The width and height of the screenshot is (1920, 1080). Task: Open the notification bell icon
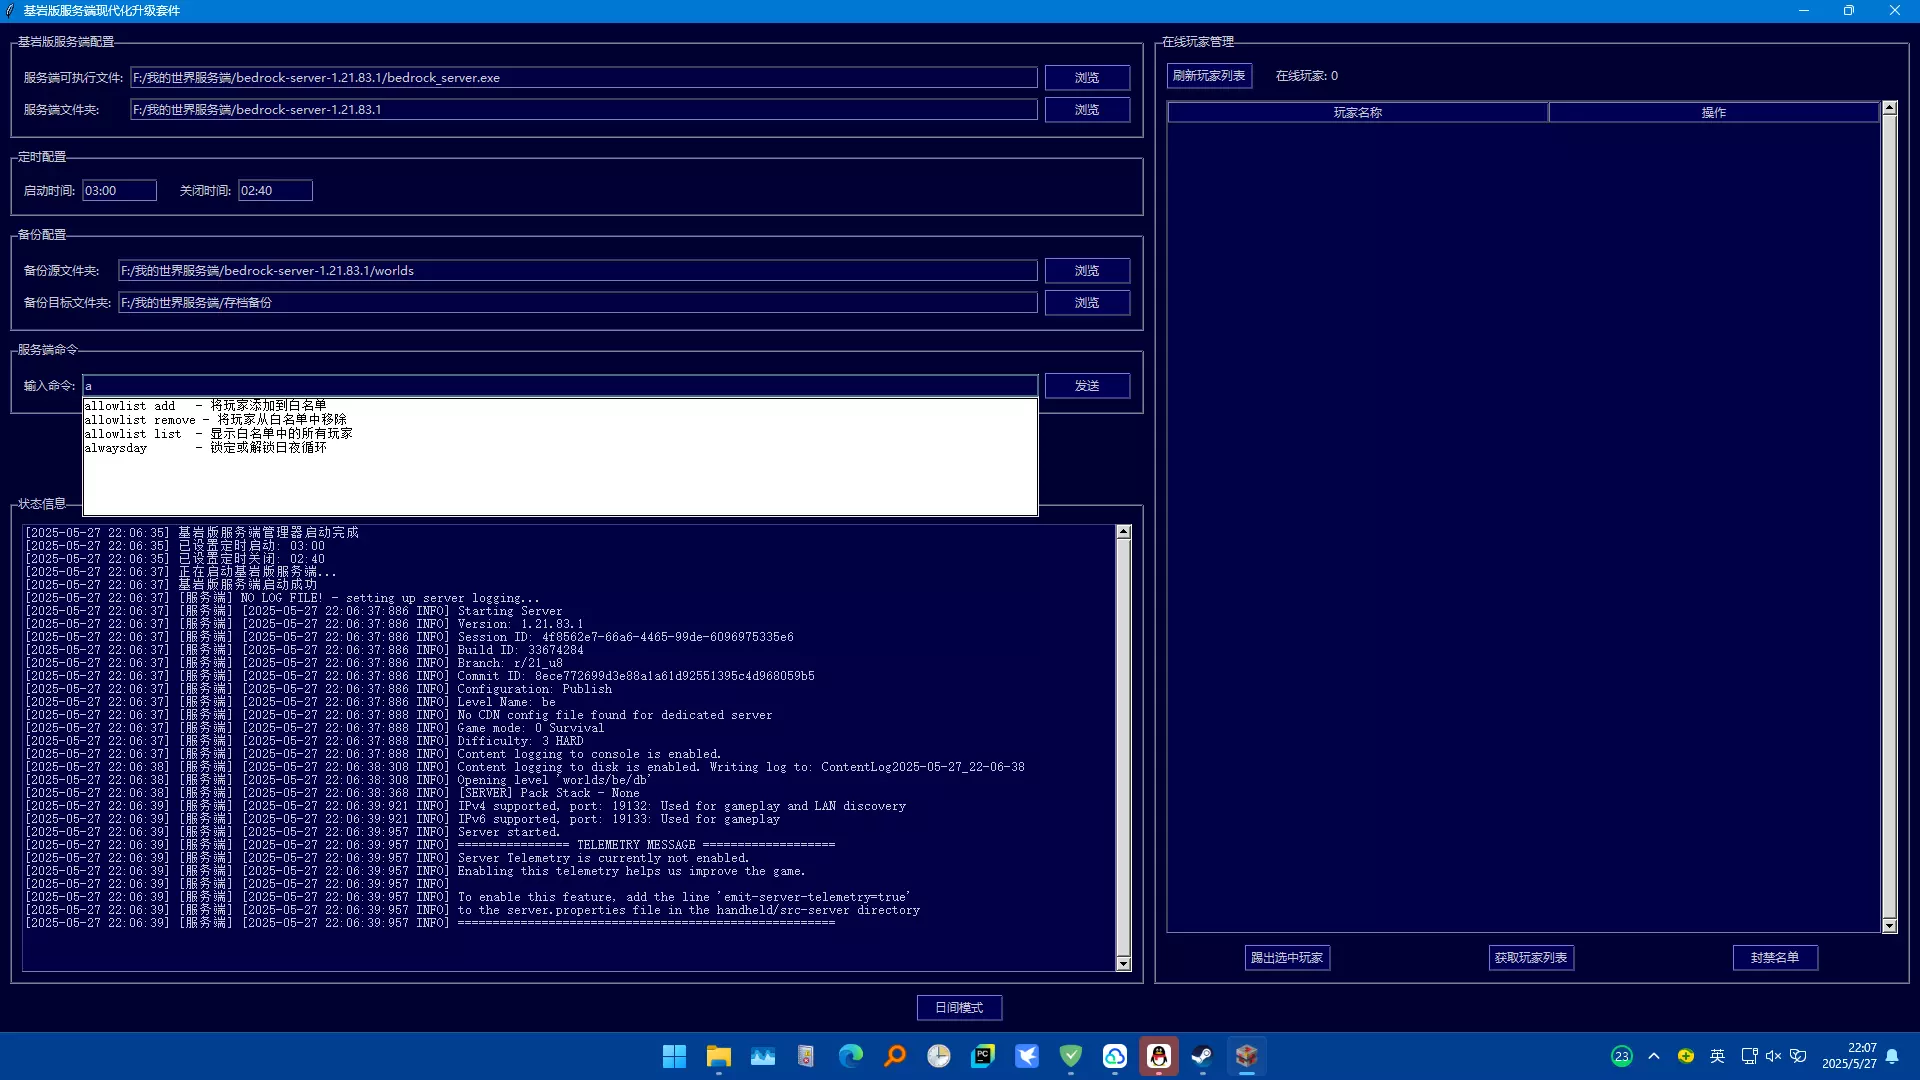pyautogui.click(x=1892, y=1056)
